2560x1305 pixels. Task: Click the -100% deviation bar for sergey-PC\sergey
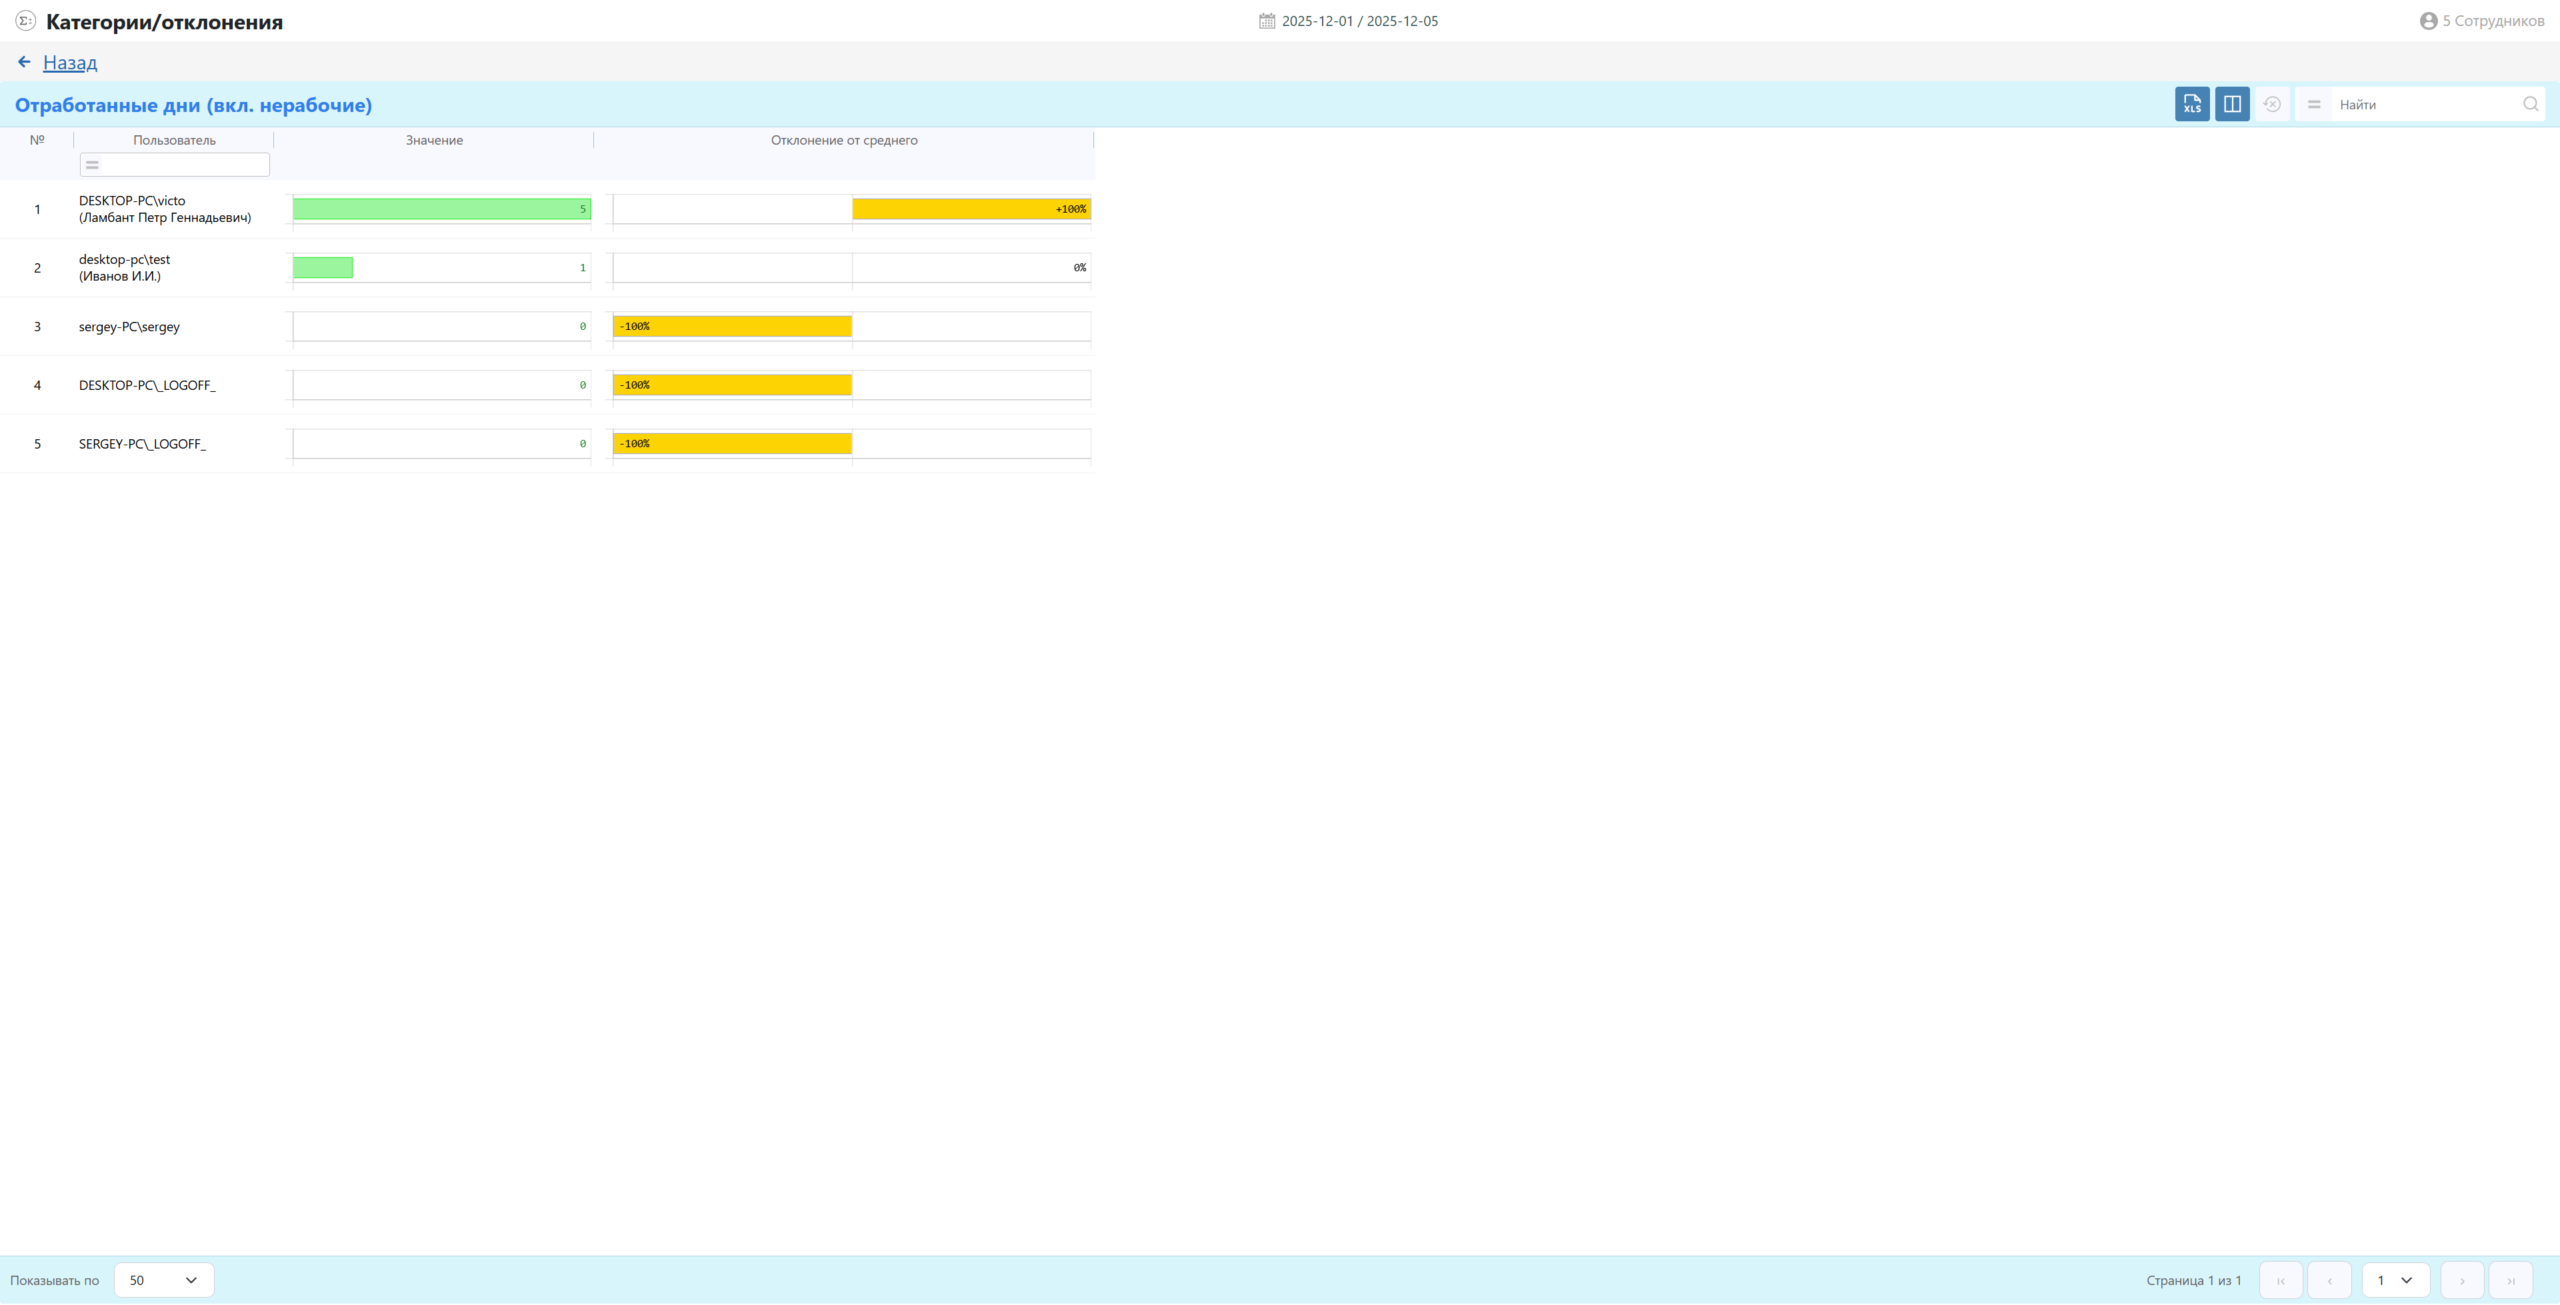732,326
